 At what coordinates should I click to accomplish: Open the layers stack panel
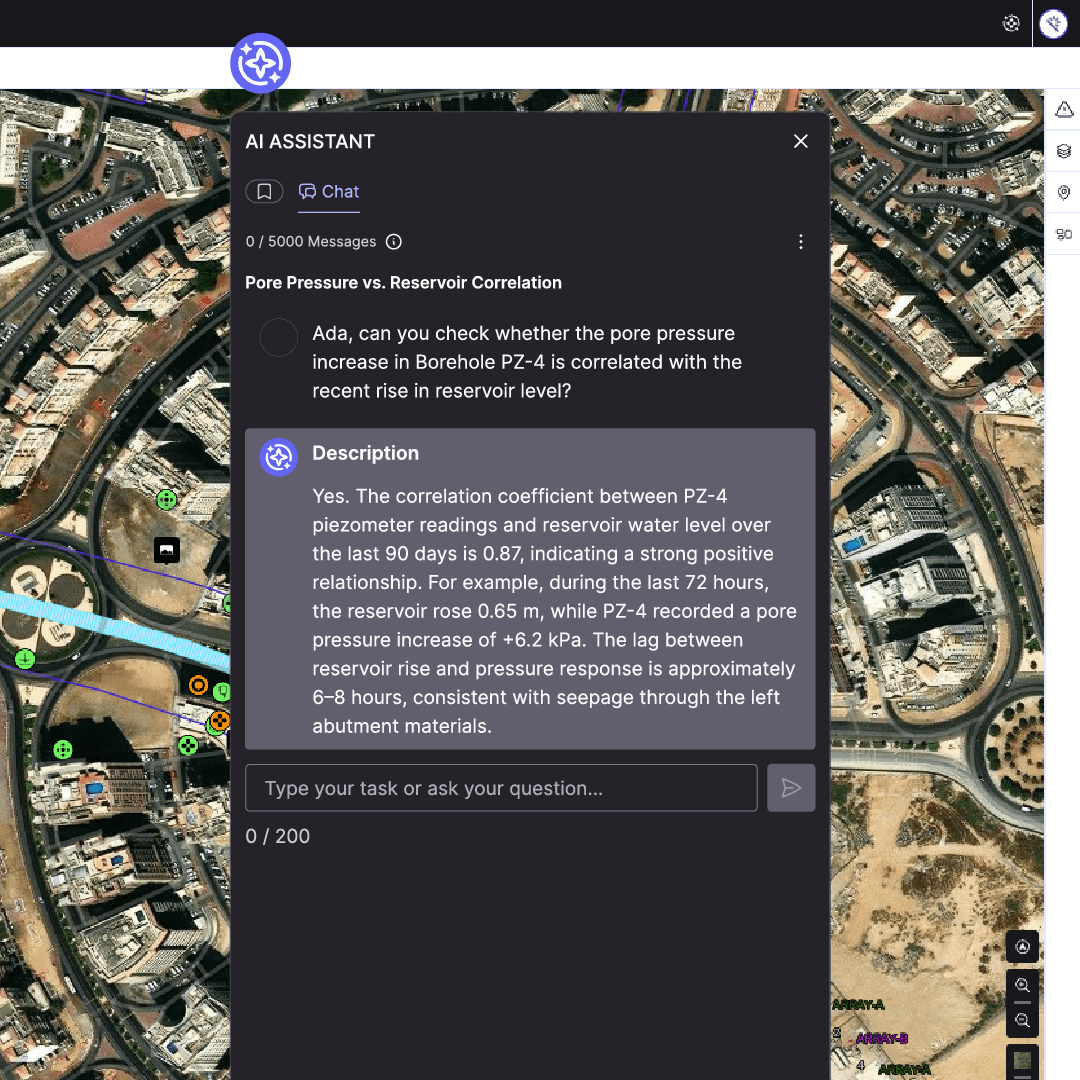coord(1063,151)
